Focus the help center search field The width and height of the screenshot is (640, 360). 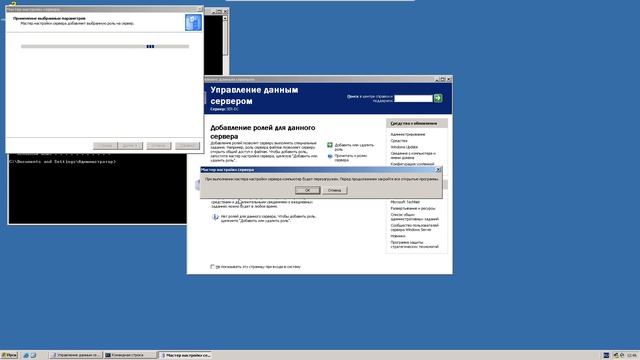[413, 98]
